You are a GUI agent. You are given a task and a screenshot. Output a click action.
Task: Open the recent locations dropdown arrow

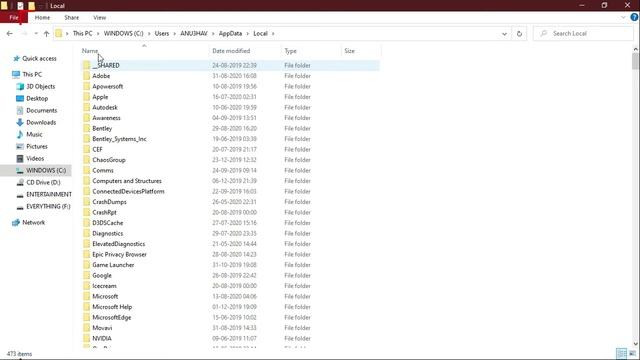click(36, 33)
